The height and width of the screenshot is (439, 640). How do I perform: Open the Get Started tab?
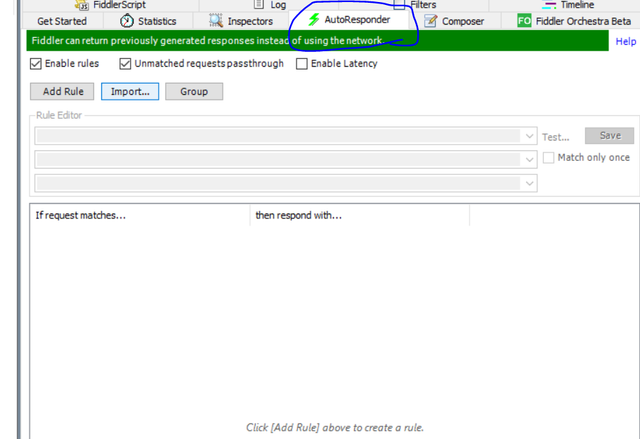click(62, 21)
